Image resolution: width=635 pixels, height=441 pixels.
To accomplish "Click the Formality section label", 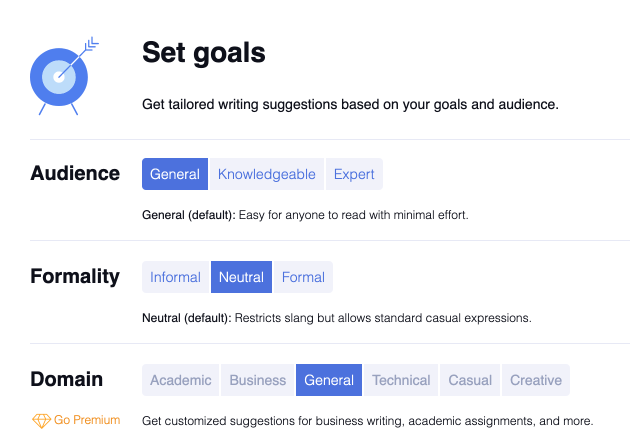I will 75,277.
